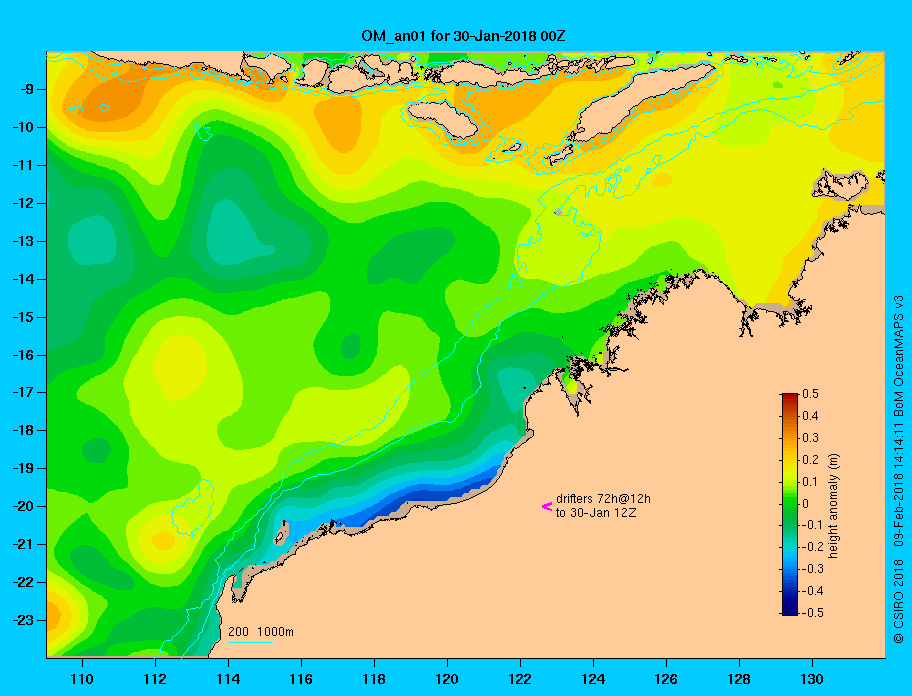Click the latitude label -21
The height and width of the screenshot is (696, 912).
click(22, 545)
